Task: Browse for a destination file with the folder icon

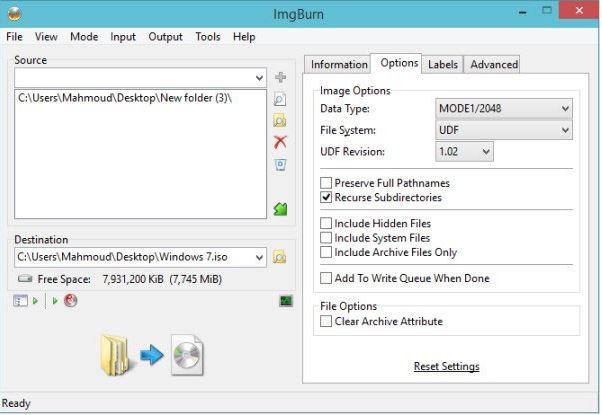Action: [280, 257]
